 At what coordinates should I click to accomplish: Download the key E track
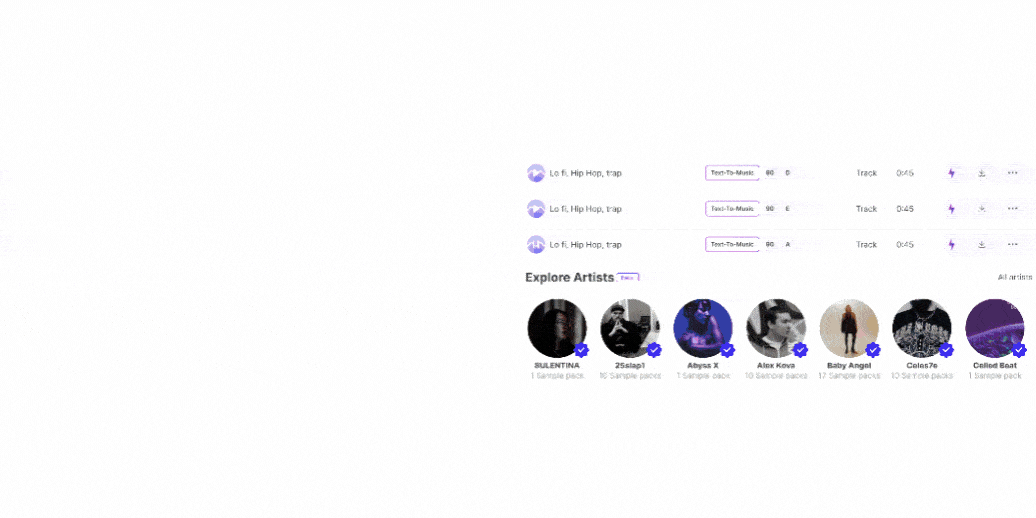(x=982, y=209)
